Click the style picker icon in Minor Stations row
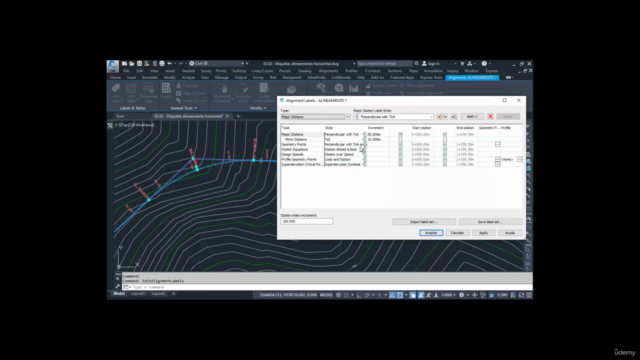 click(x=364, y=139)
